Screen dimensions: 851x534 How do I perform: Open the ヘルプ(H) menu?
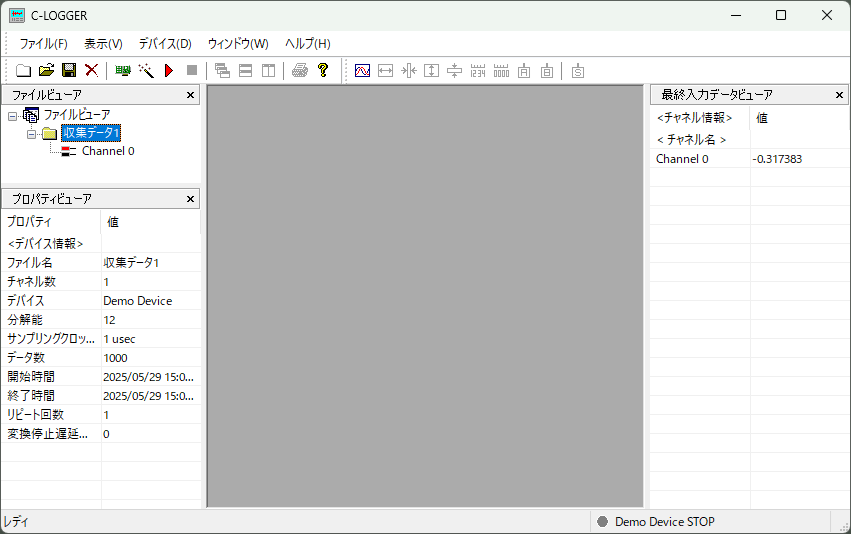[x=307, y=44]
